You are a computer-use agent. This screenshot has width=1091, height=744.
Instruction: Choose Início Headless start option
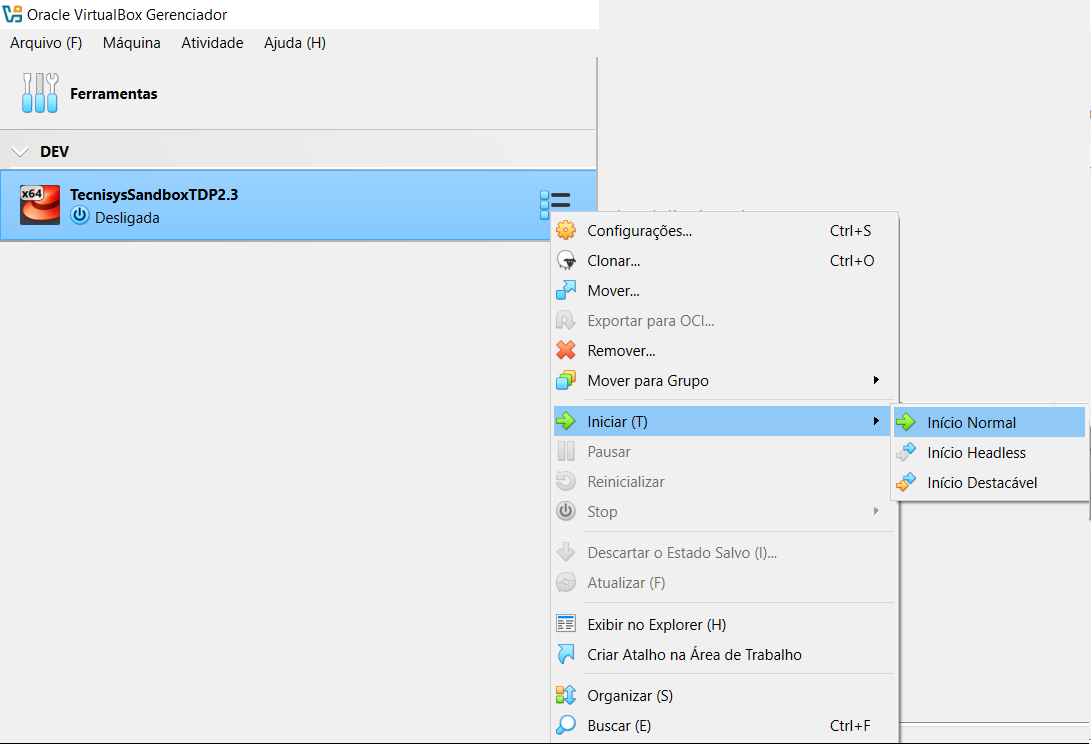click(989, 452)
